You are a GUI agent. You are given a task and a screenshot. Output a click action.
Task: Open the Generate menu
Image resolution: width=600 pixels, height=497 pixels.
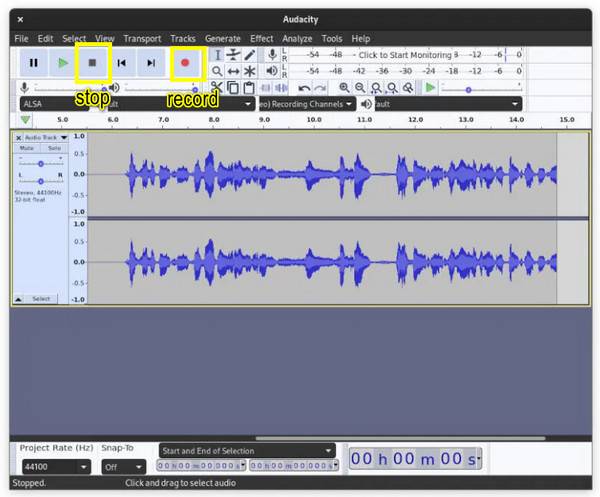(223, 39)
